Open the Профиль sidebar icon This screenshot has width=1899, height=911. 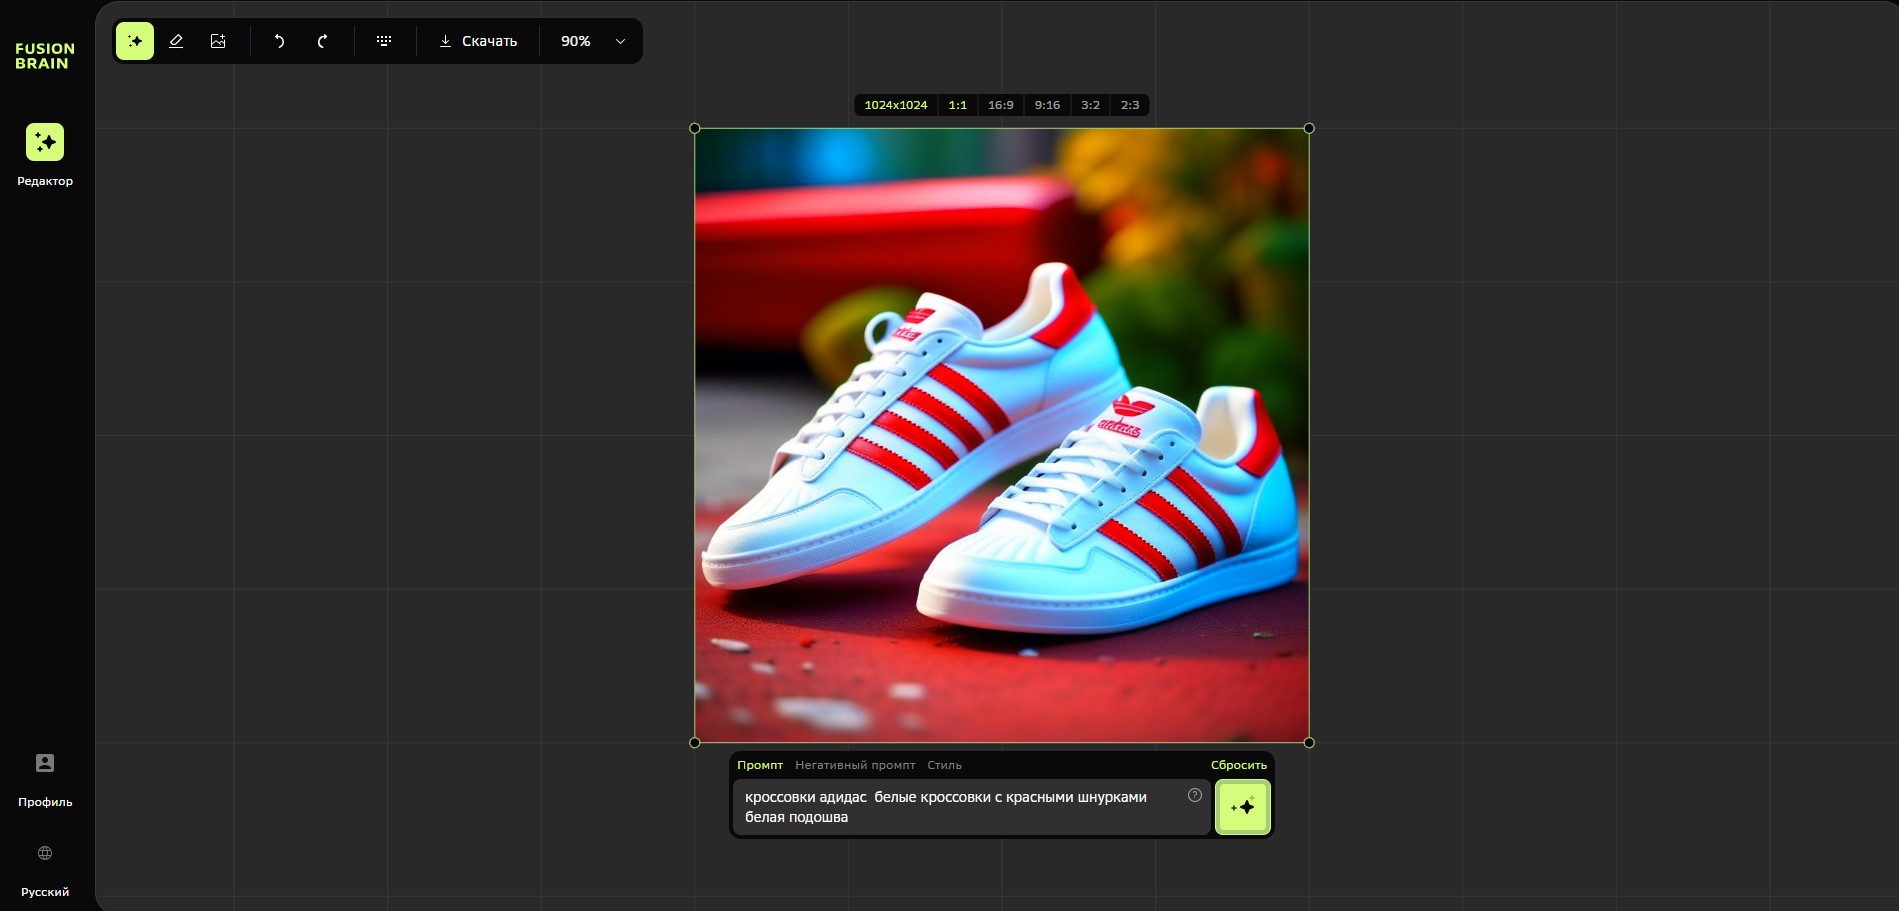click(x=45, y=764)
